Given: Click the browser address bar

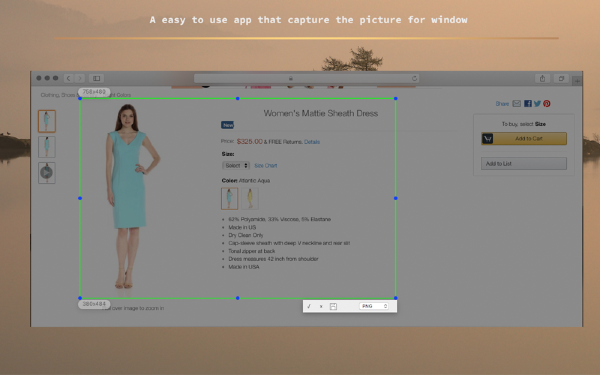Looking at the screenshot, I should [x=307, y=78].
